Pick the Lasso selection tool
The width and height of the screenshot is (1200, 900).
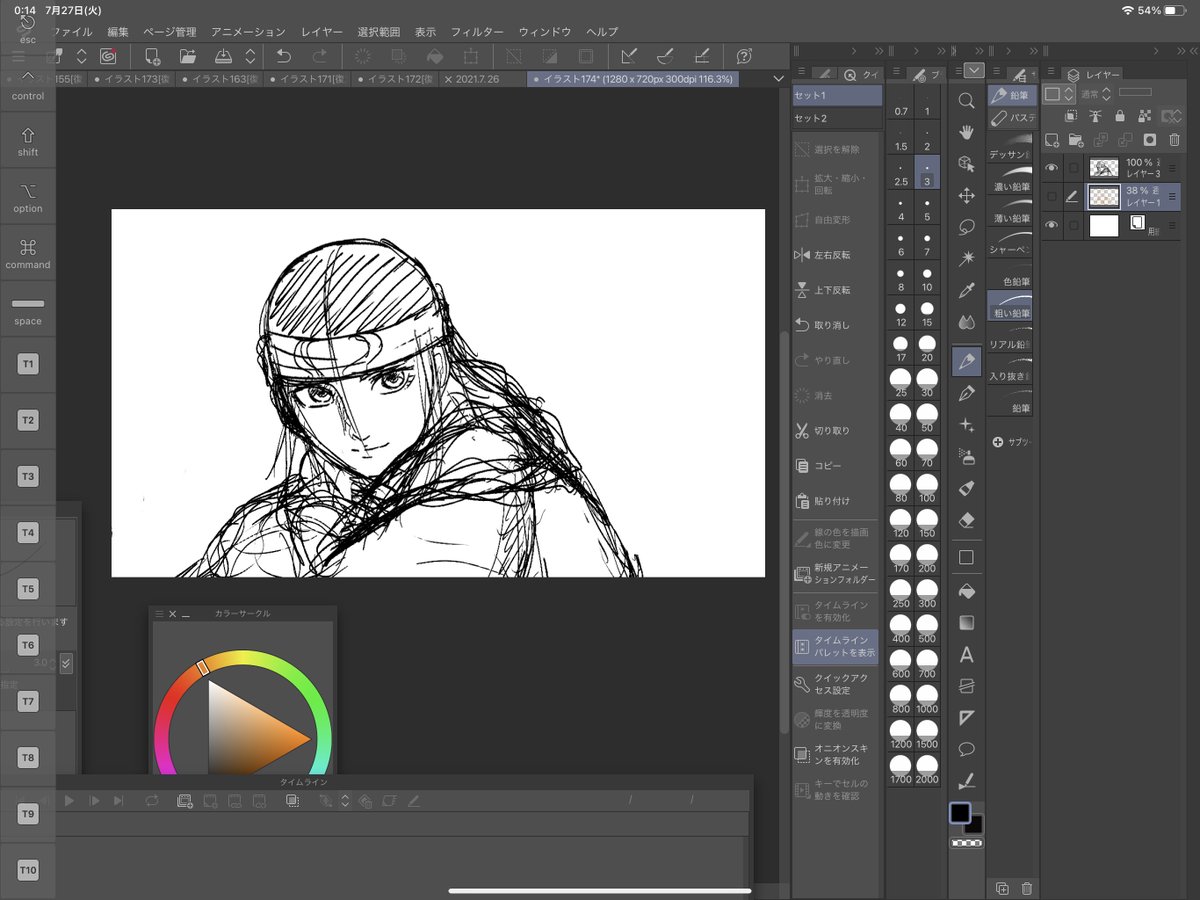point(966,227)
